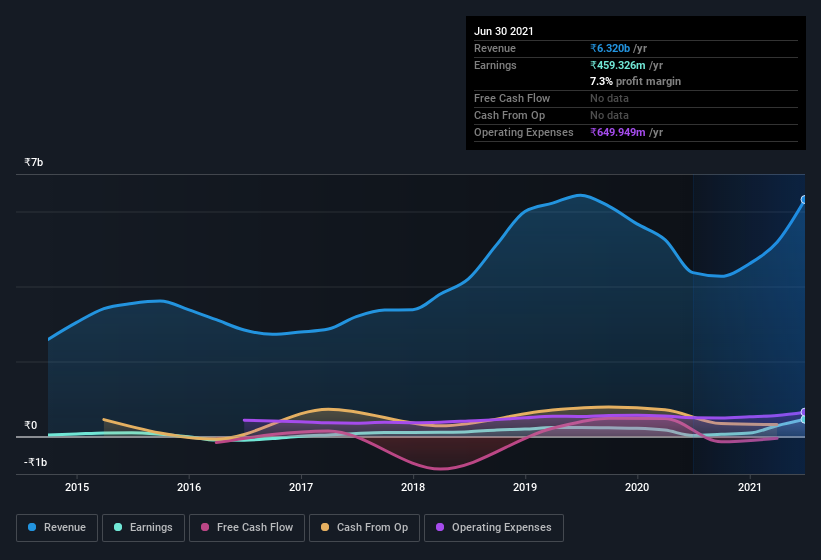Screen dimensions: 821x560
Task: Click the ₹649.949m operating expenses value
Action: 617,132
